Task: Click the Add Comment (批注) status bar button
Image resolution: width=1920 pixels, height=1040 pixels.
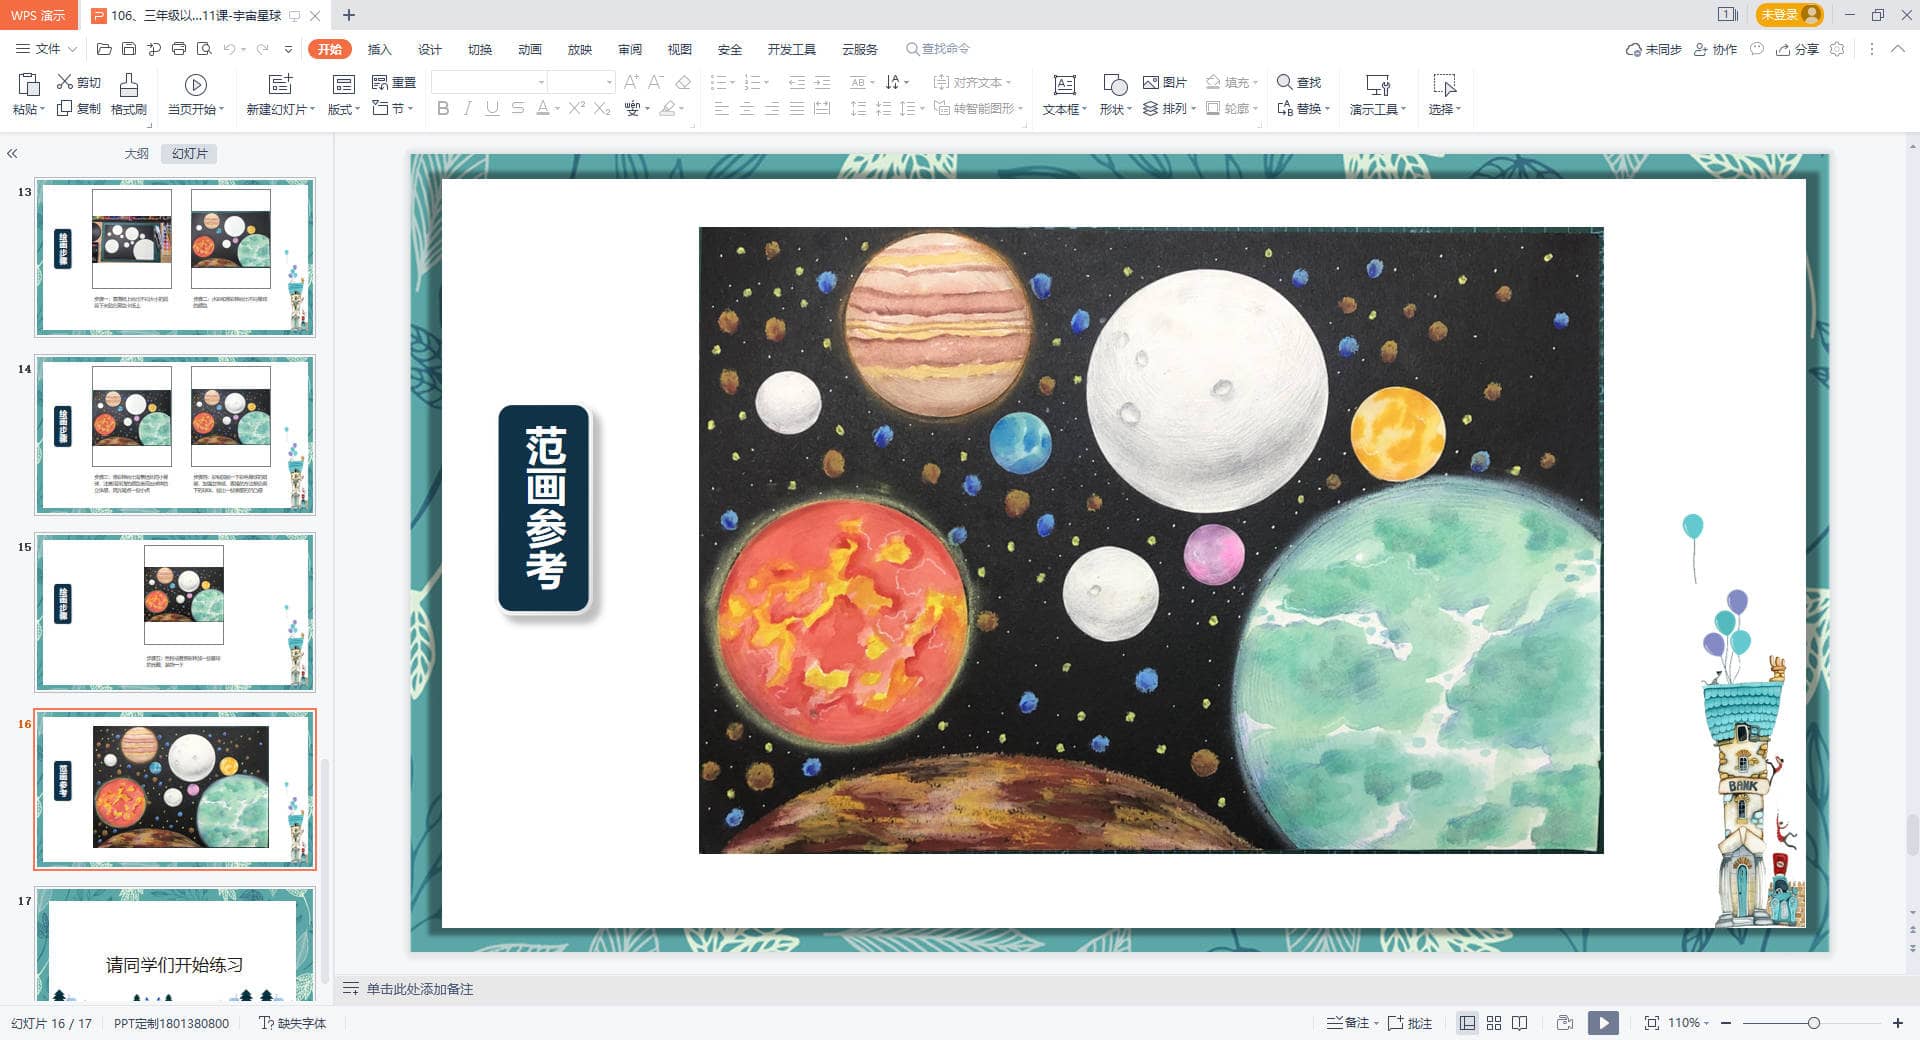Action: pos(1410,1023)
